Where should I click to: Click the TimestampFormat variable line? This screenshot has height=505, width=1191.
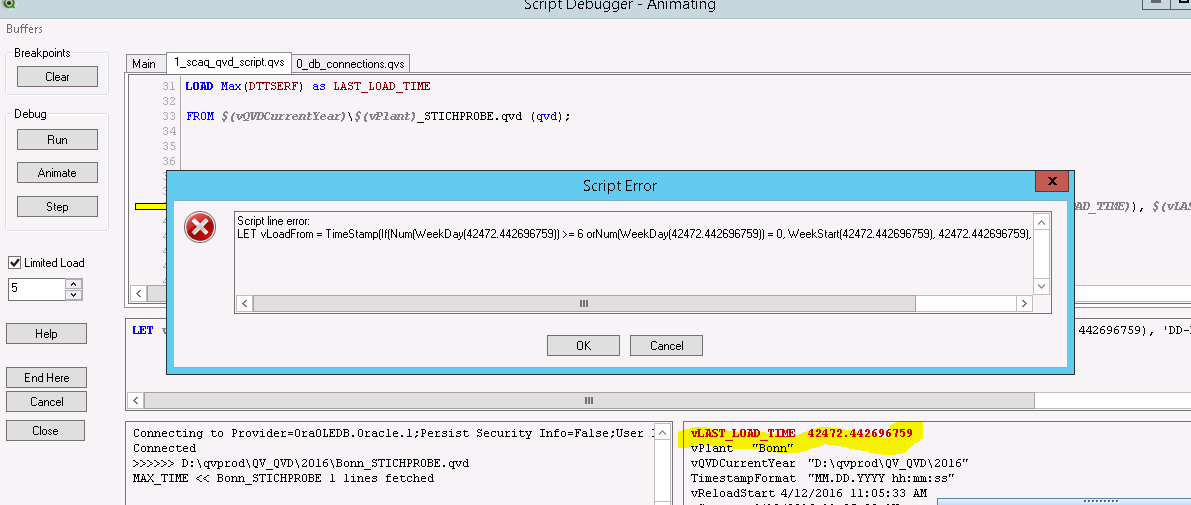(822, 478)
